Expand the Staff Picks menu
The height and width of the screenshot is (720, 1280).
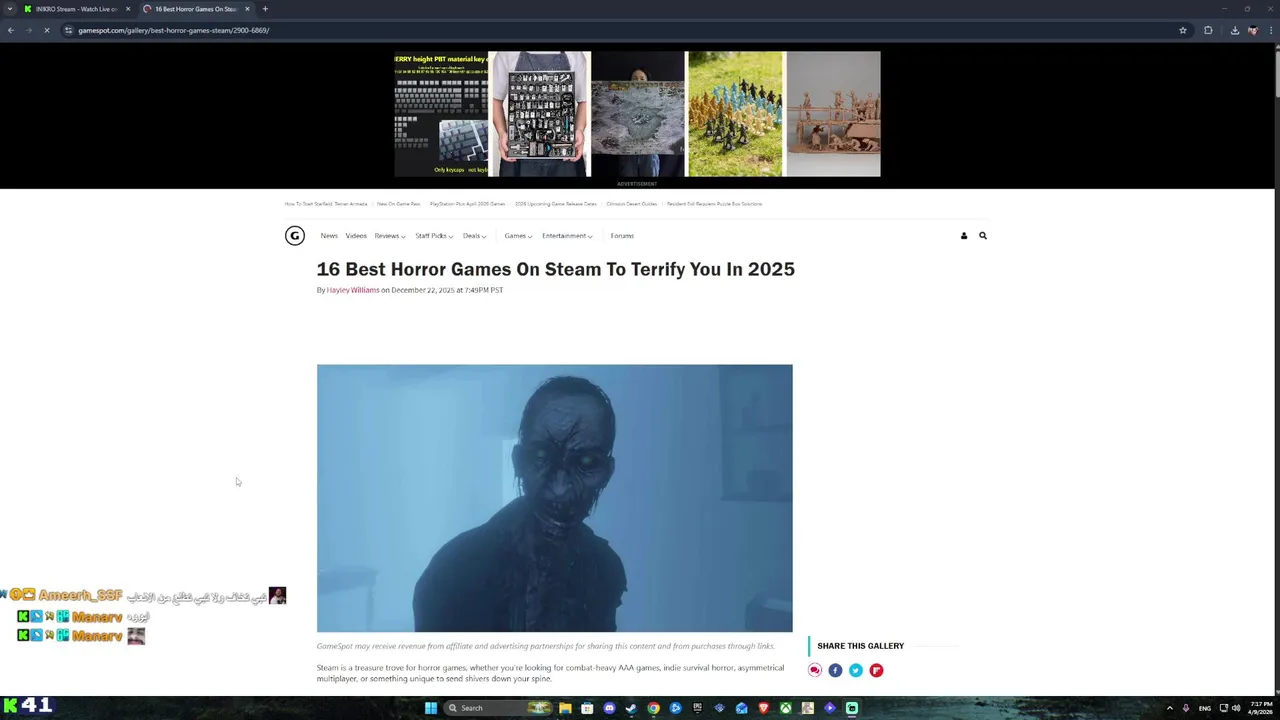[x=434, y=236]
